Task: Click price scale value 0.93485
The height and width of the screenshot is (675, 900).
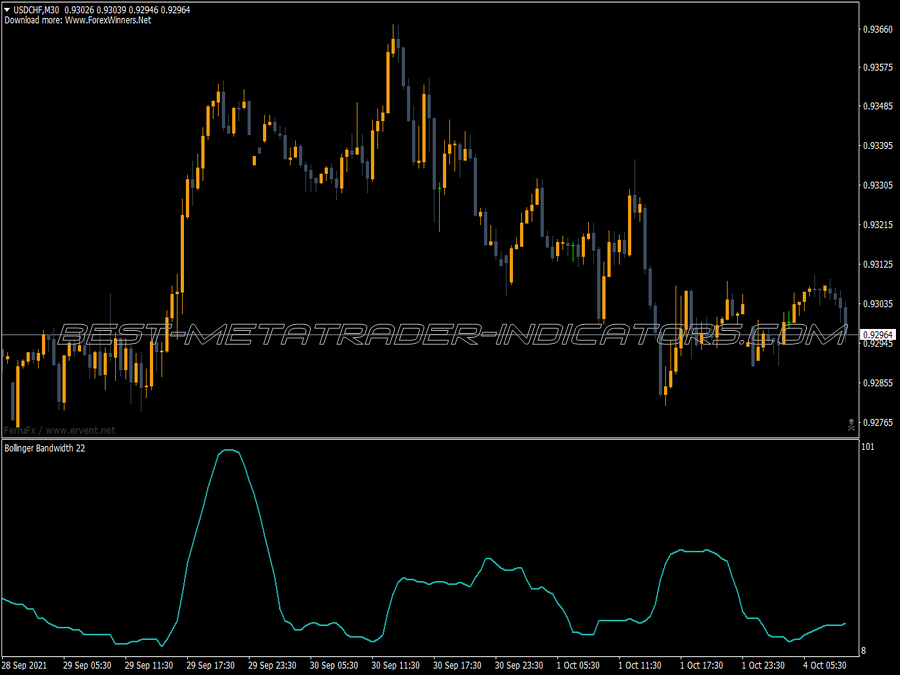Action: [x=878, y=106]
